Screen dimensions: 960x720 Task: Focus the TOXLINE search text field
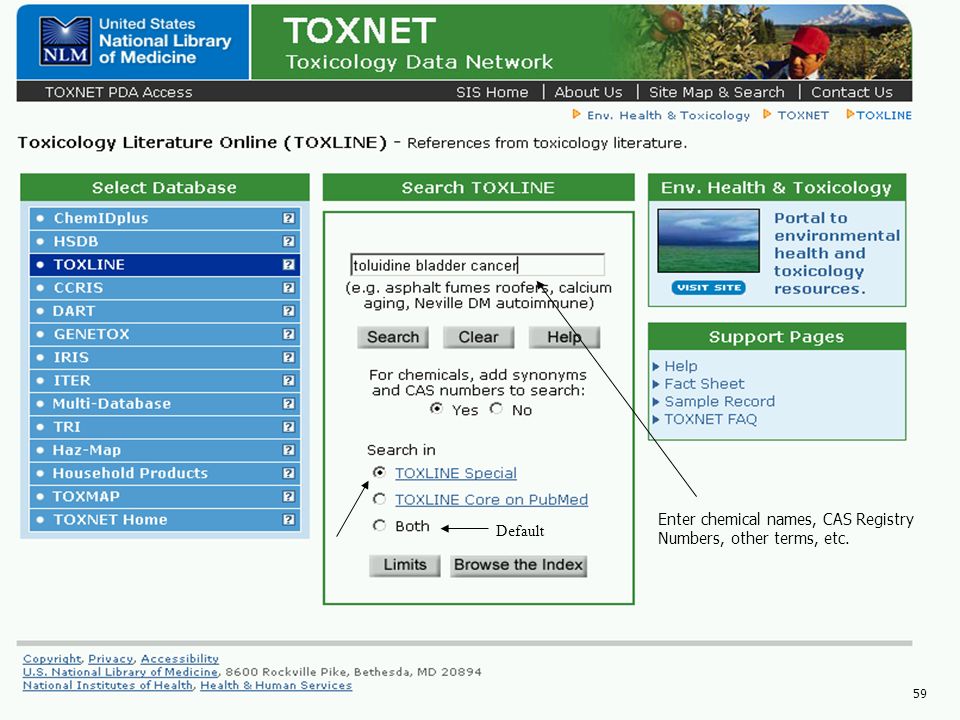(478, 265)
